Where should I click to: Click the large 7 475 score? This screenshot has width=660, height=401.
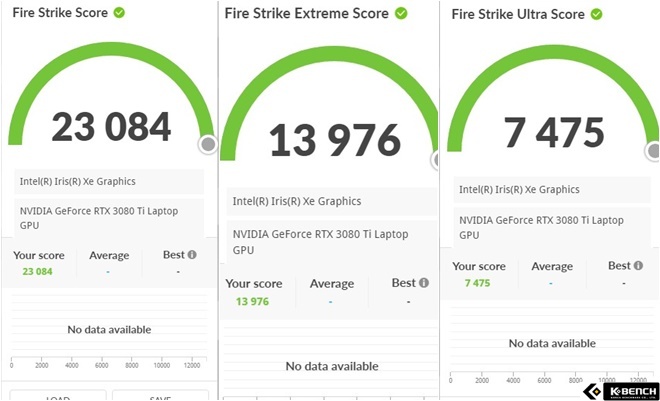(554, 133)
